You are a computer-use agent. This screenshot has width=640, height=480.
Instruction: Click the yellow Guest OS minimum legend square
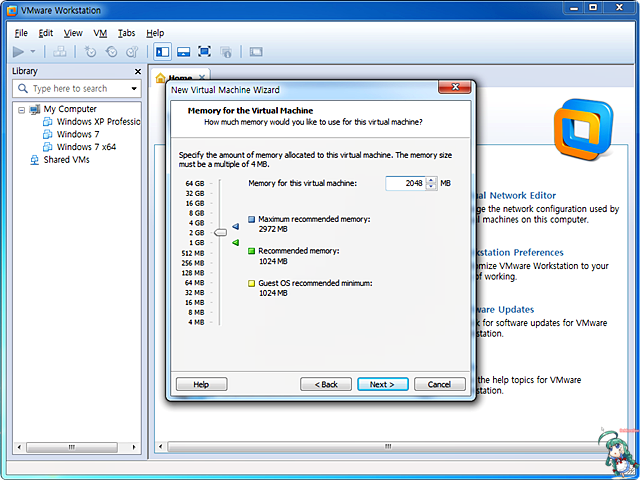[x=251, y=283]
